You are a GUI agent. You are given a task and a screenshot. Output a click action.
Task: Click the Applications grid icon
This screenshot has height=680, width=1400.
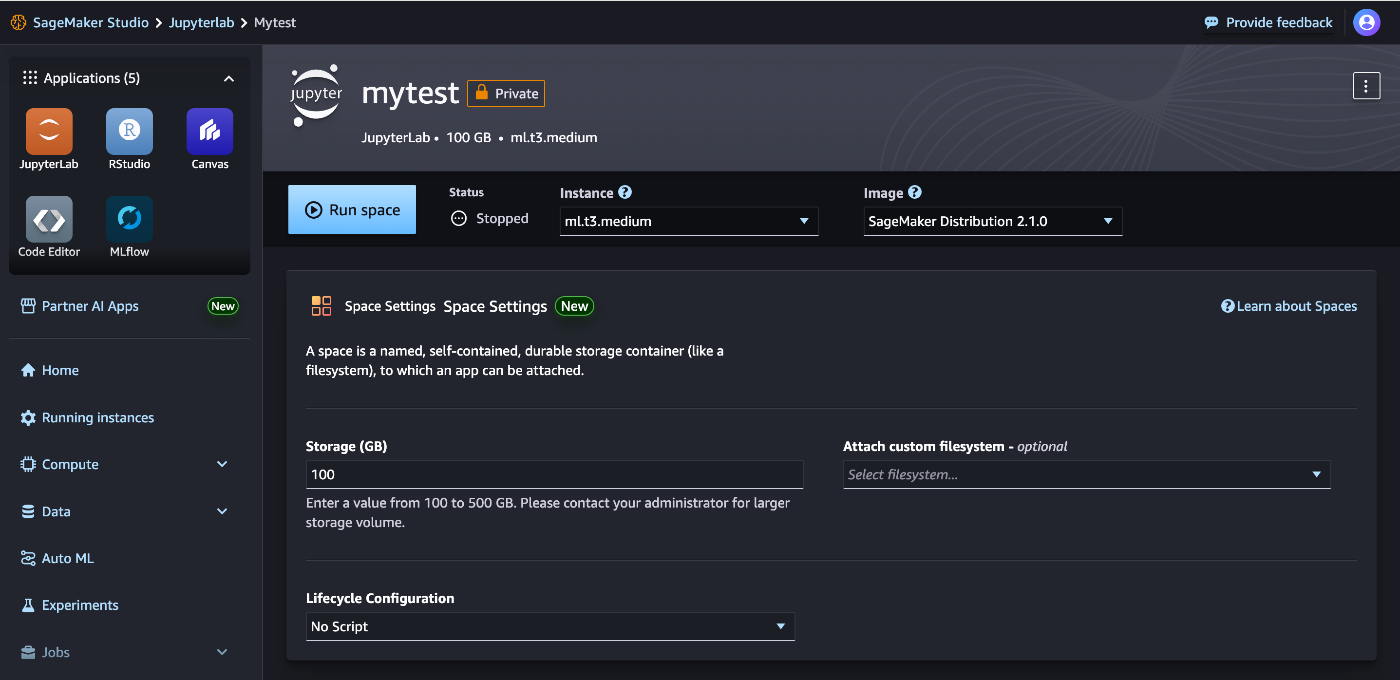[x=30, y=78]
